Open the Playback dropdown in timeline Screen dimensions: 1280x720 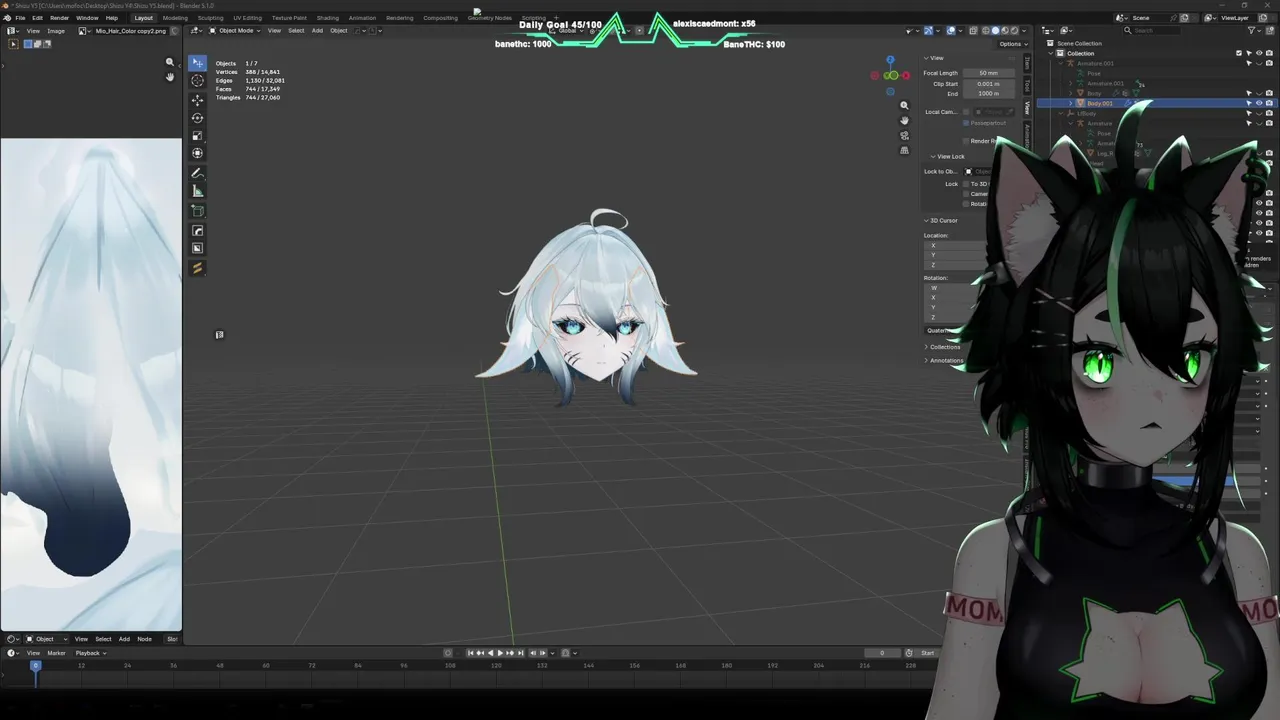point(90,653)
